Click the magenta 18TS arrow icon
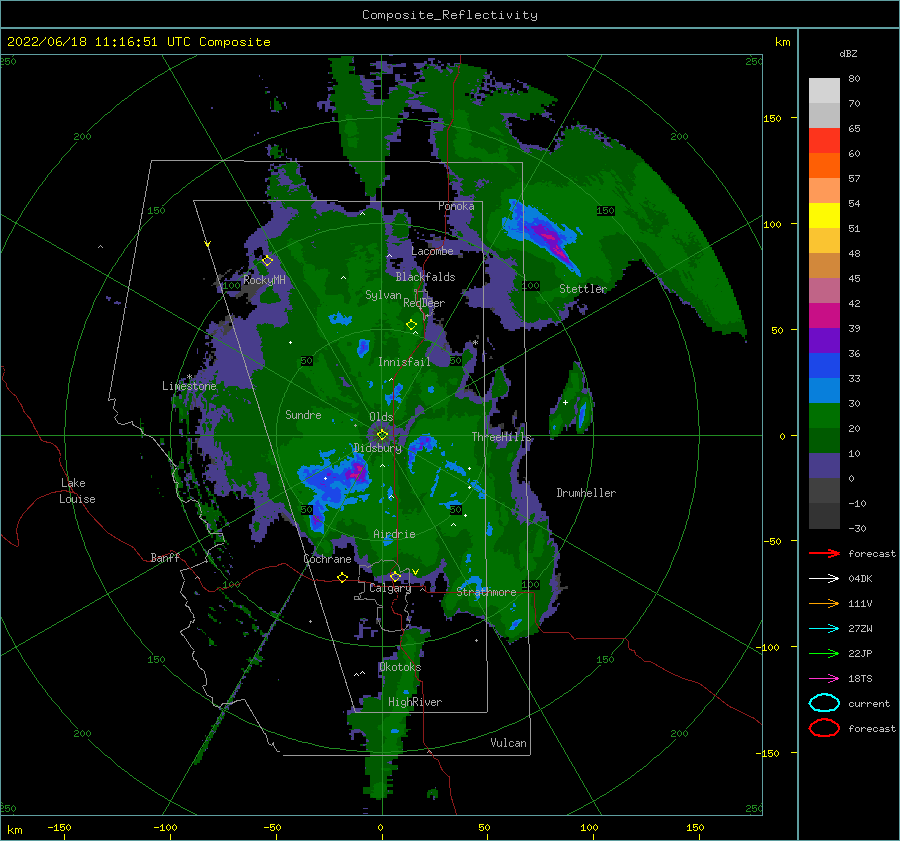The height and width of the screenshot is (841, 900). click(824, 678)
